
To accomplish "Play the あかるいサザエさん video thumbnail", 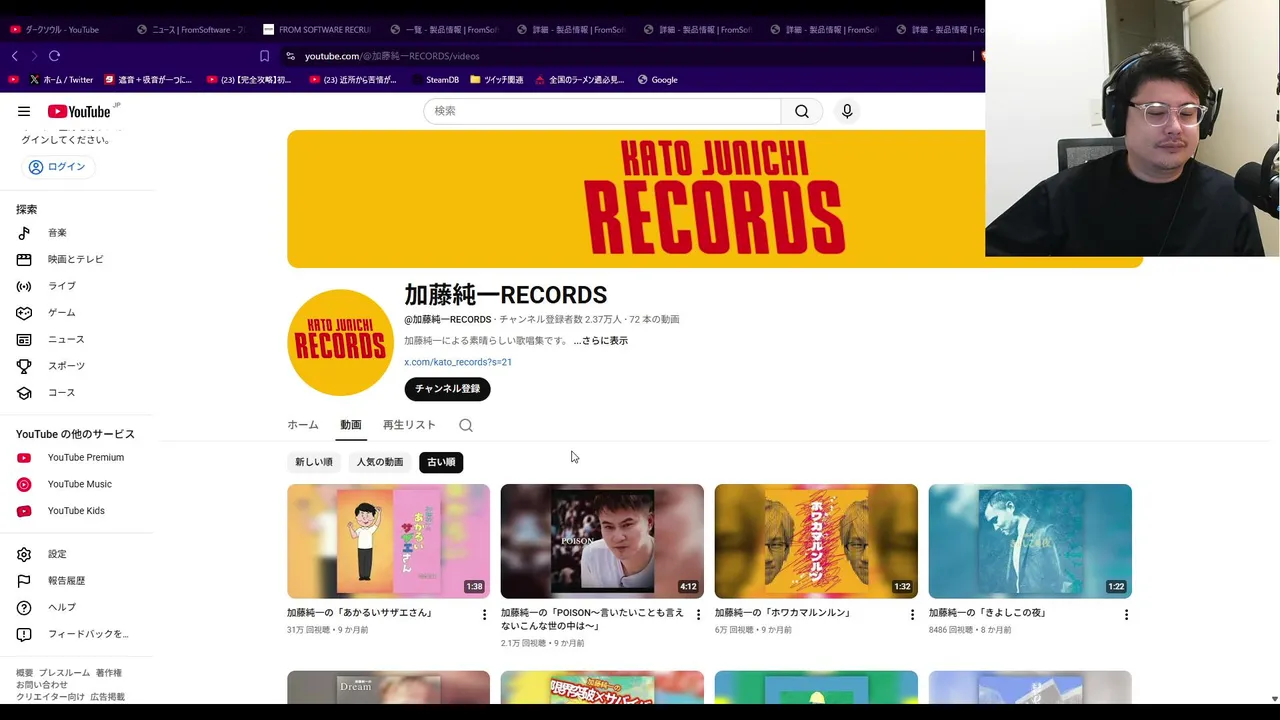I will [388, 541].
